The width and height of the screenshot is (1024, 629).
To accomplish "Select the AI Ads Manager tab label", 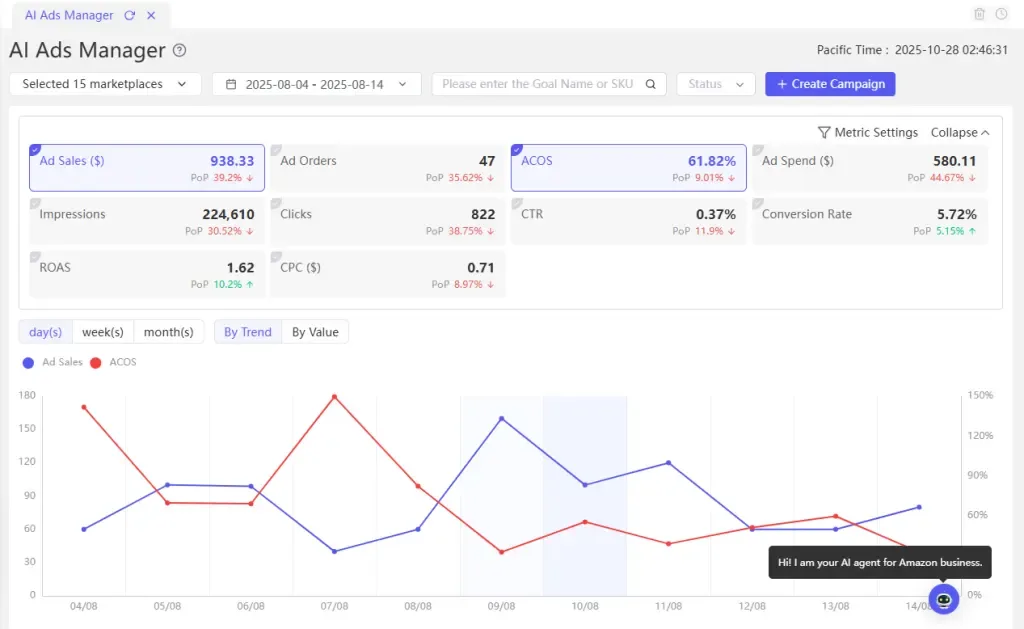I will (69, 15).
